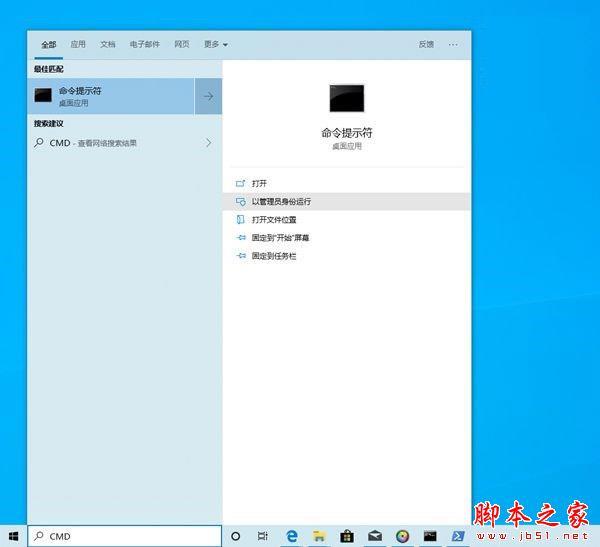Screen dimensions: 600x547
Task: Open File Explorer from taskbar
Action: tap(319, 536)
